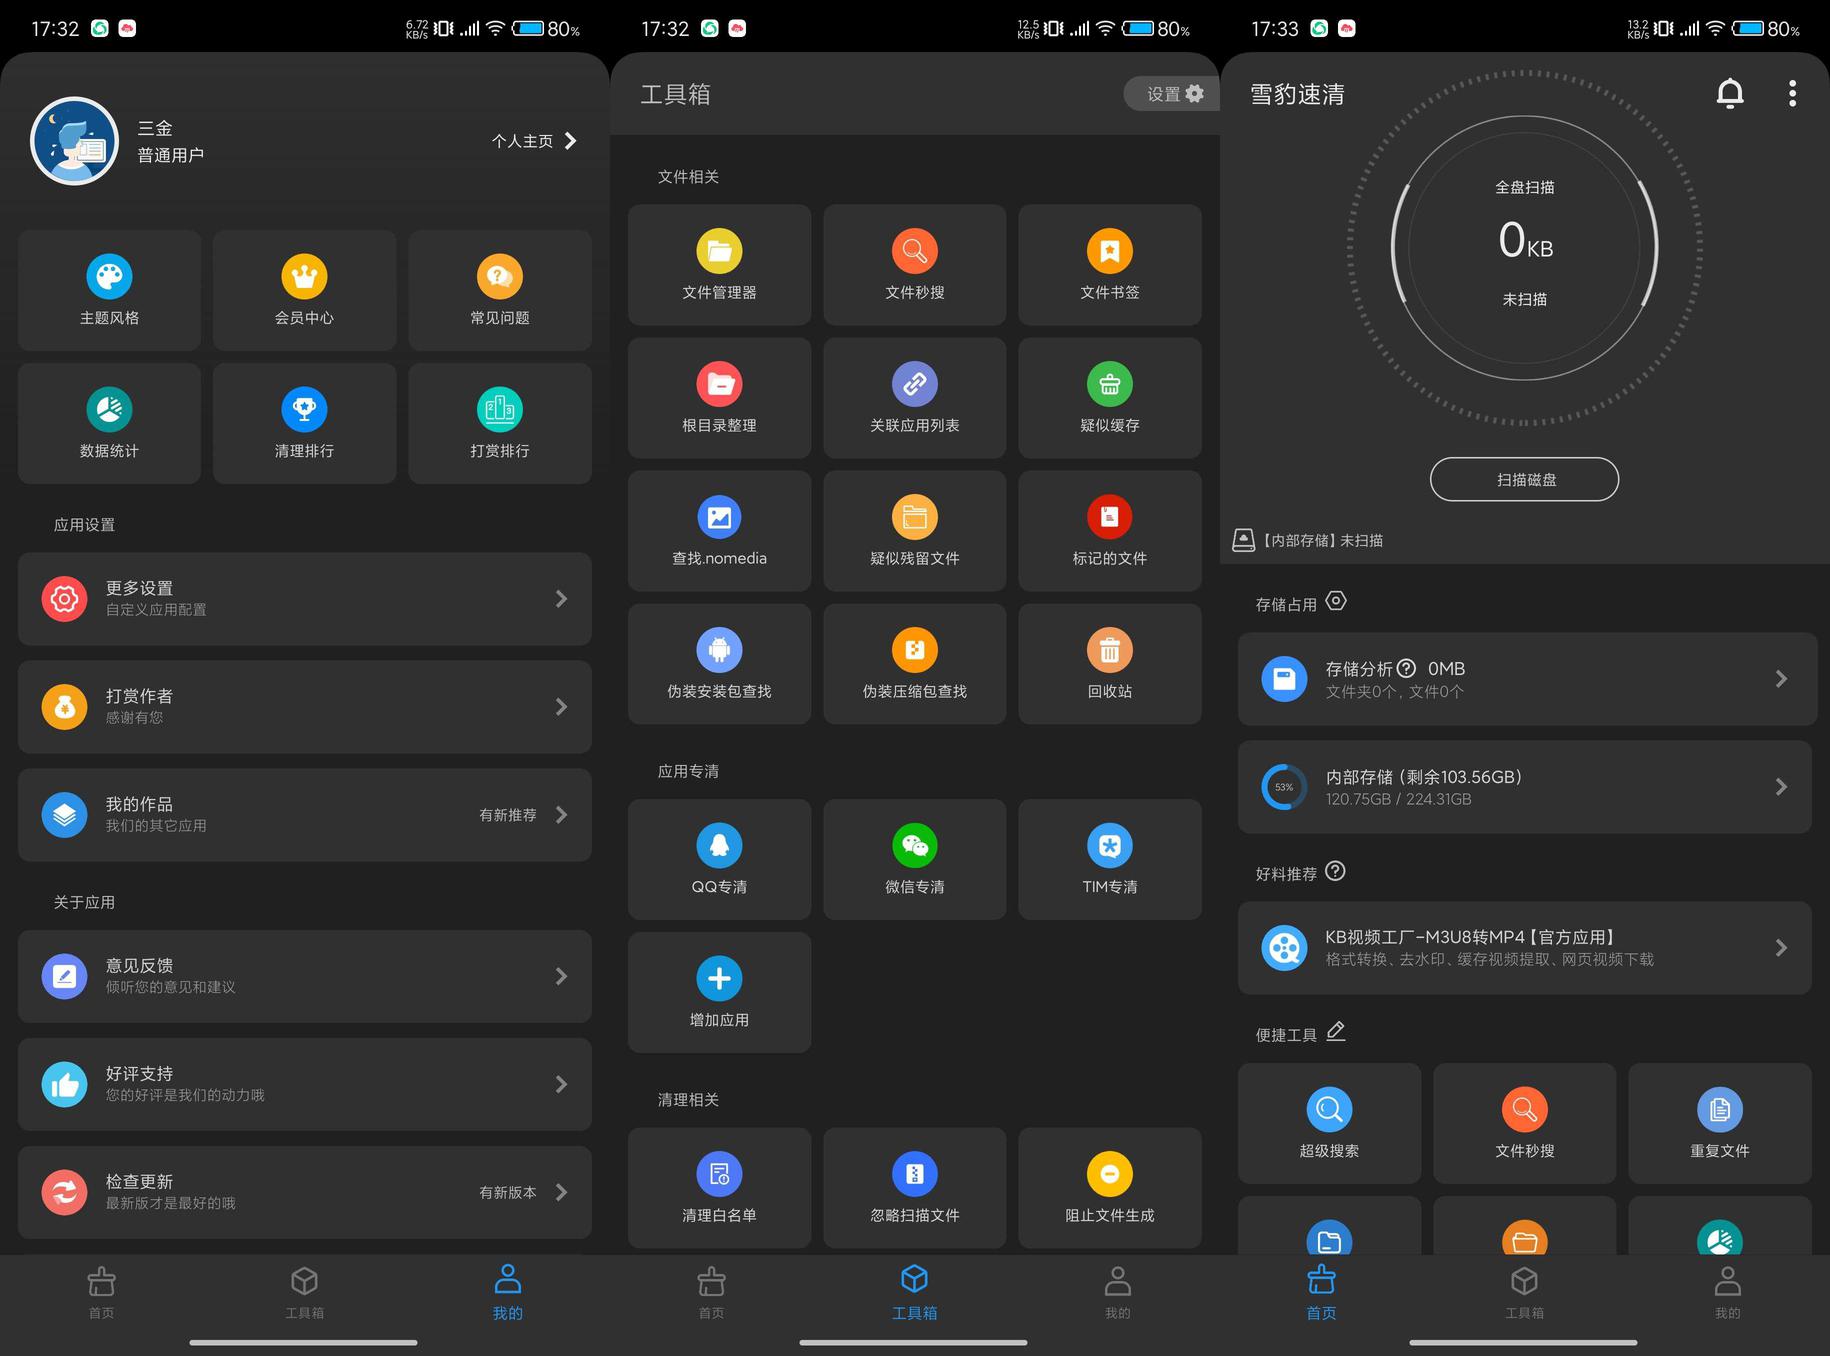This screenshot has height=1356, width=1830.
Task: Open 伪装压缩包查找 tool
Action: click(914, 664)
